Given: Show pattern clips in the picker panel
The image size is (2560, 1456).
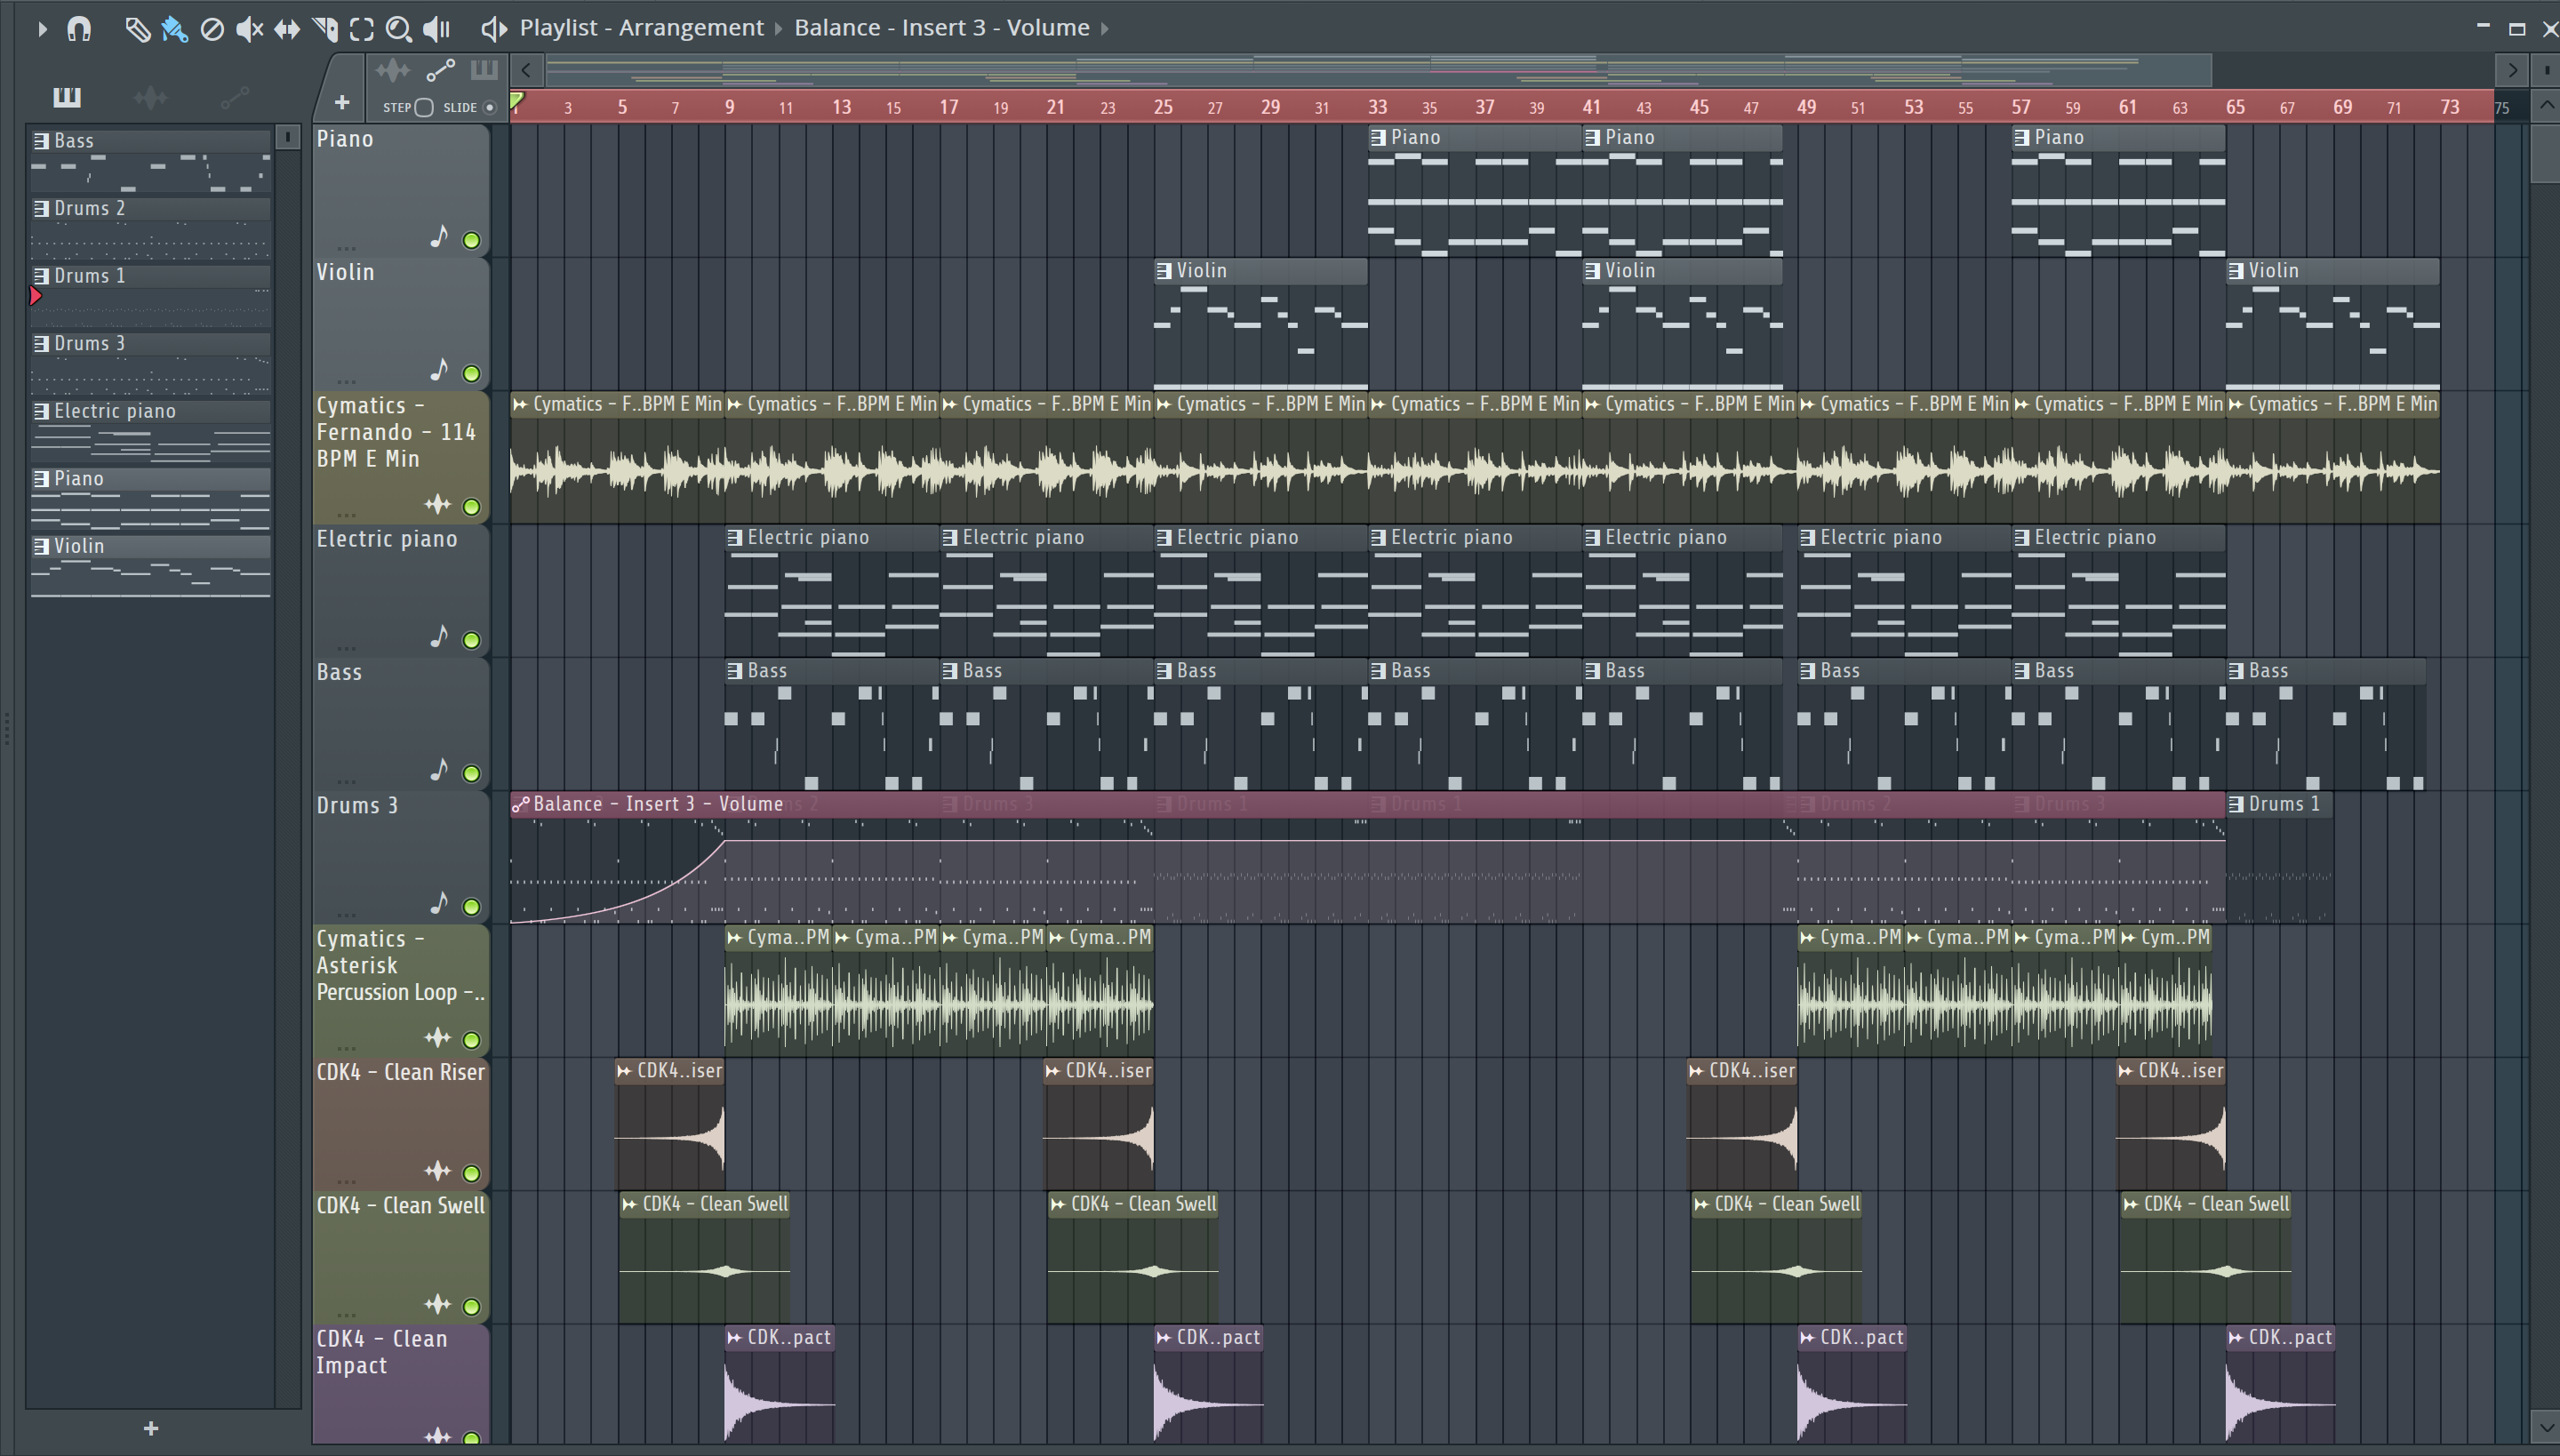Looking at the screenshot, I should (x=67, y=97).
